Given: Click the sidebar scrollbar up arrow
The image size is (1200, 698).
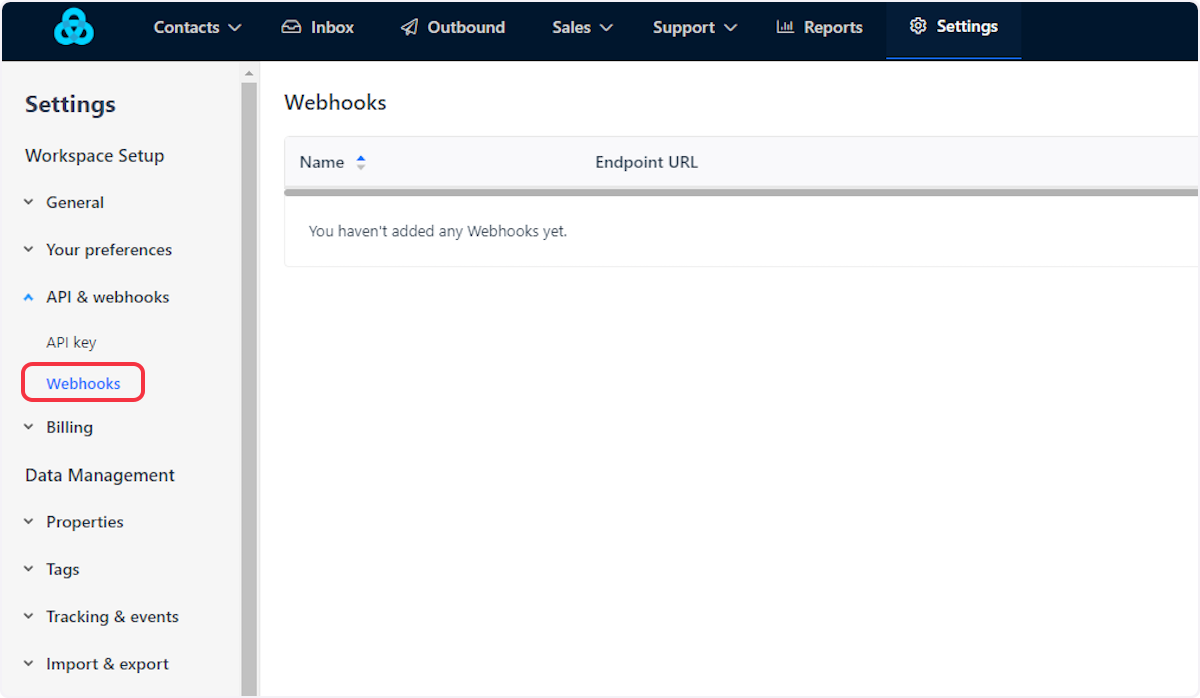Looking at the screenshot, I should point(249,73).
